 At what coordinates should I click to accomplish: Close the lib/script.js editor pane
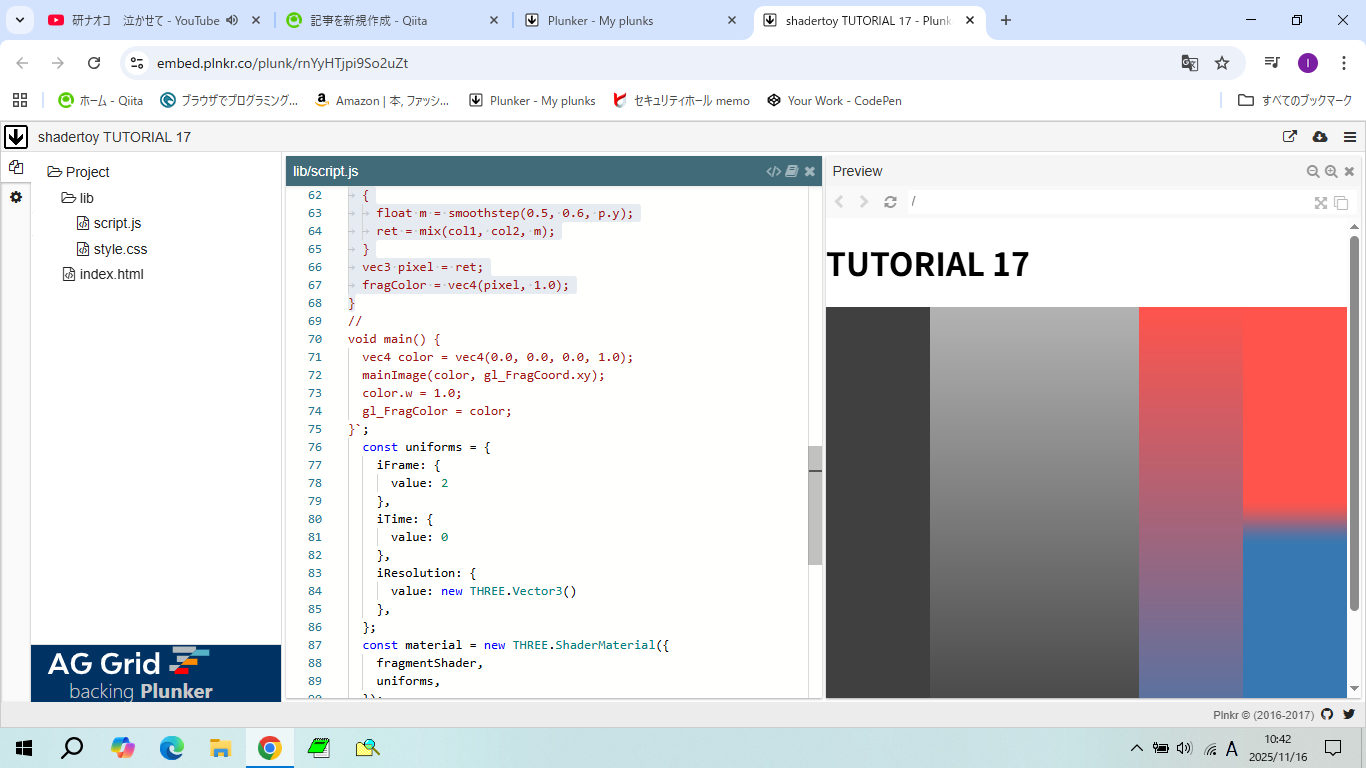810,171
